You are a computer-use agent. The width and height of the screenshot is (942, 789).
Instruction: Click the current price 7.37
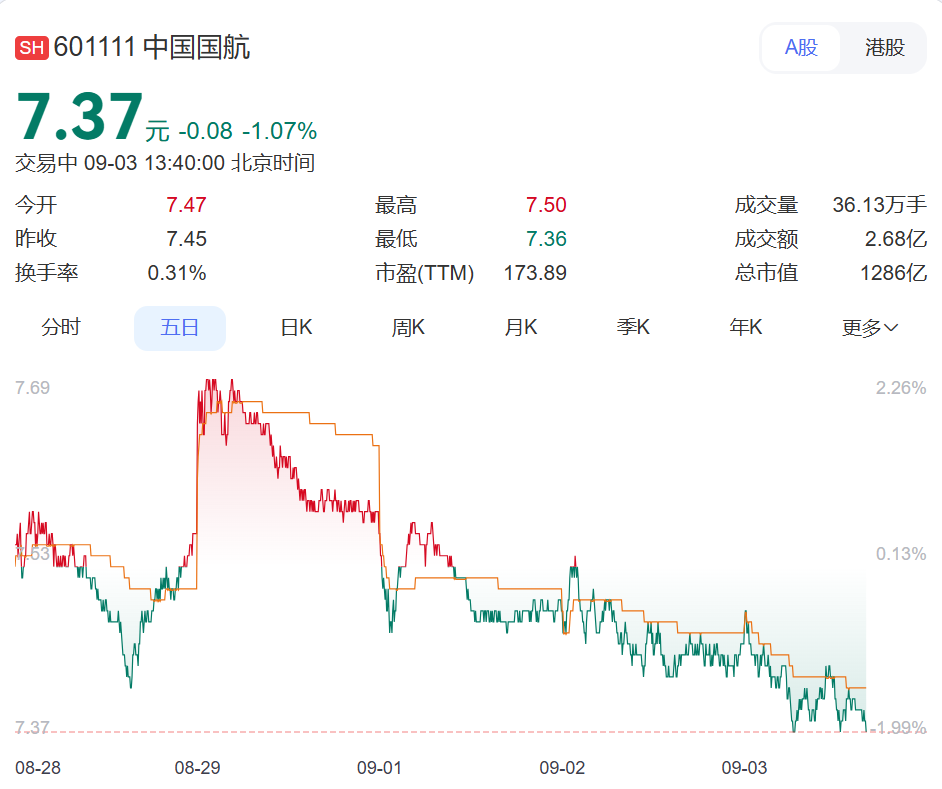point(80,118)
